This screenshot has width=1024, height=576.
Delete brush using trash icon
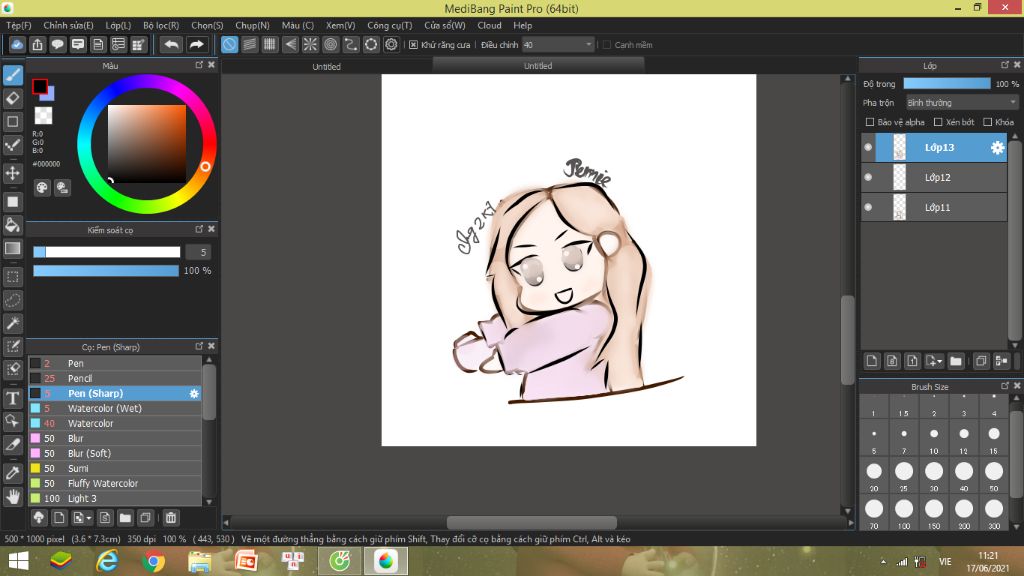pos(171,517)
